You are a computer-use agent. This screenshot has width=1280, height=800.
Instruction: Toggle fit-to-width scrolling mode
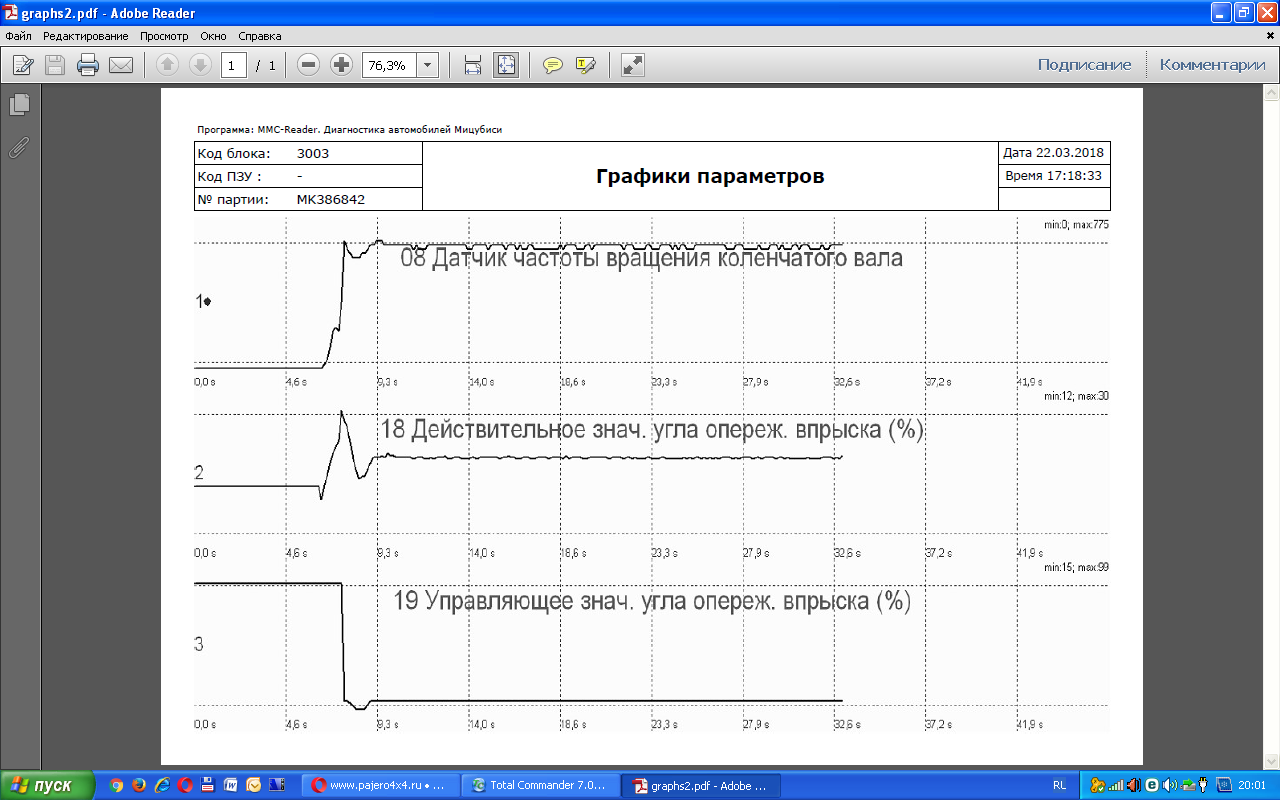[x=473, y=65]
